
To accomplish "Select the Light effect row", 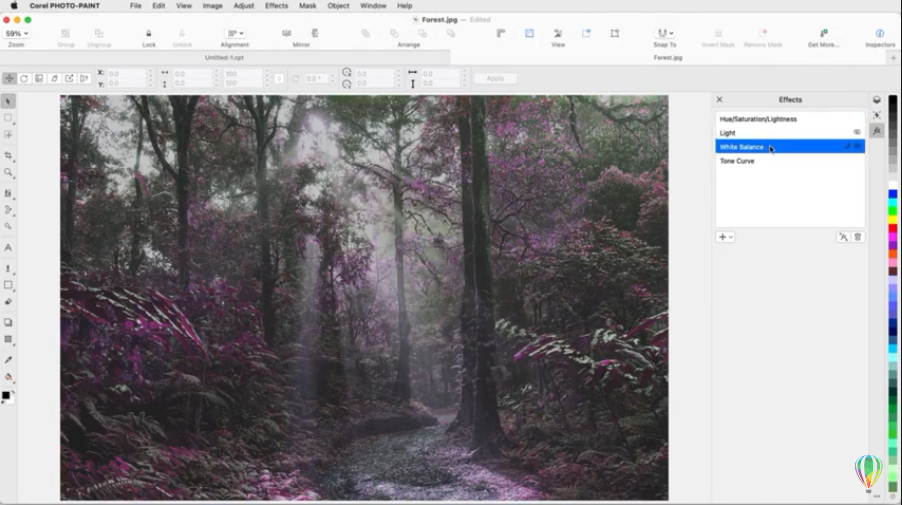I will [790, 133].
